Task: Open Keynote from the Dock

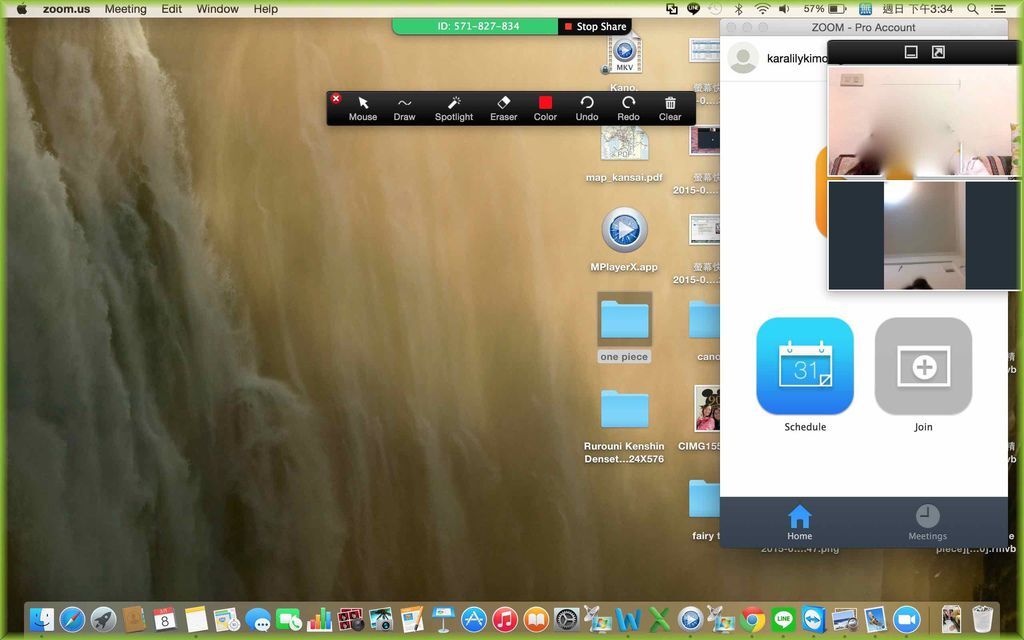Action: pos(443,618)
